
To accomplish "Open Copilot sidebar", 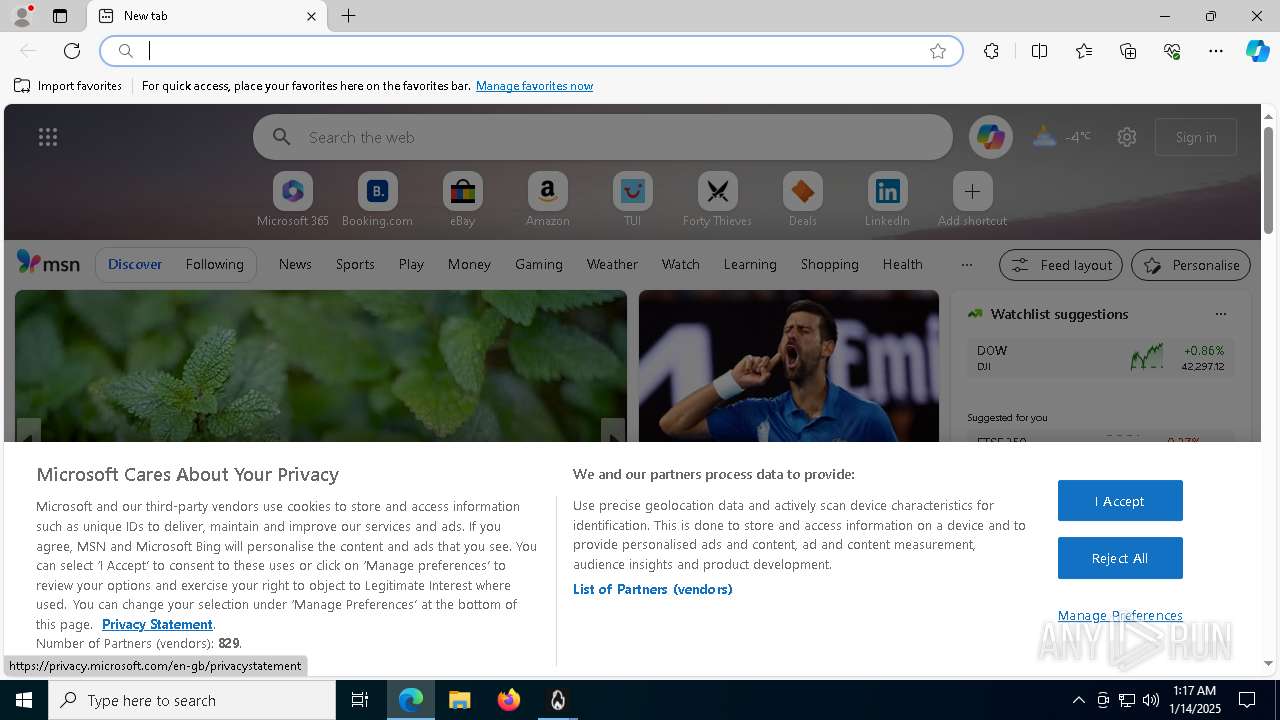I will pos(1257,51).
